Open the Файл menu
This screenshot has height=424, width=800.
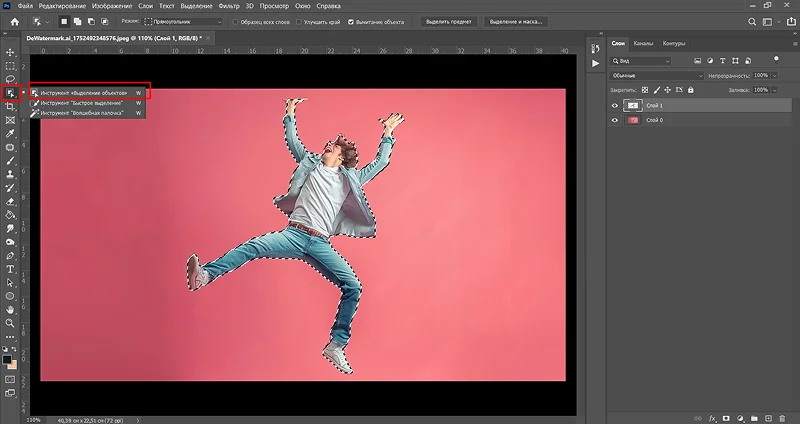[25, 6]
